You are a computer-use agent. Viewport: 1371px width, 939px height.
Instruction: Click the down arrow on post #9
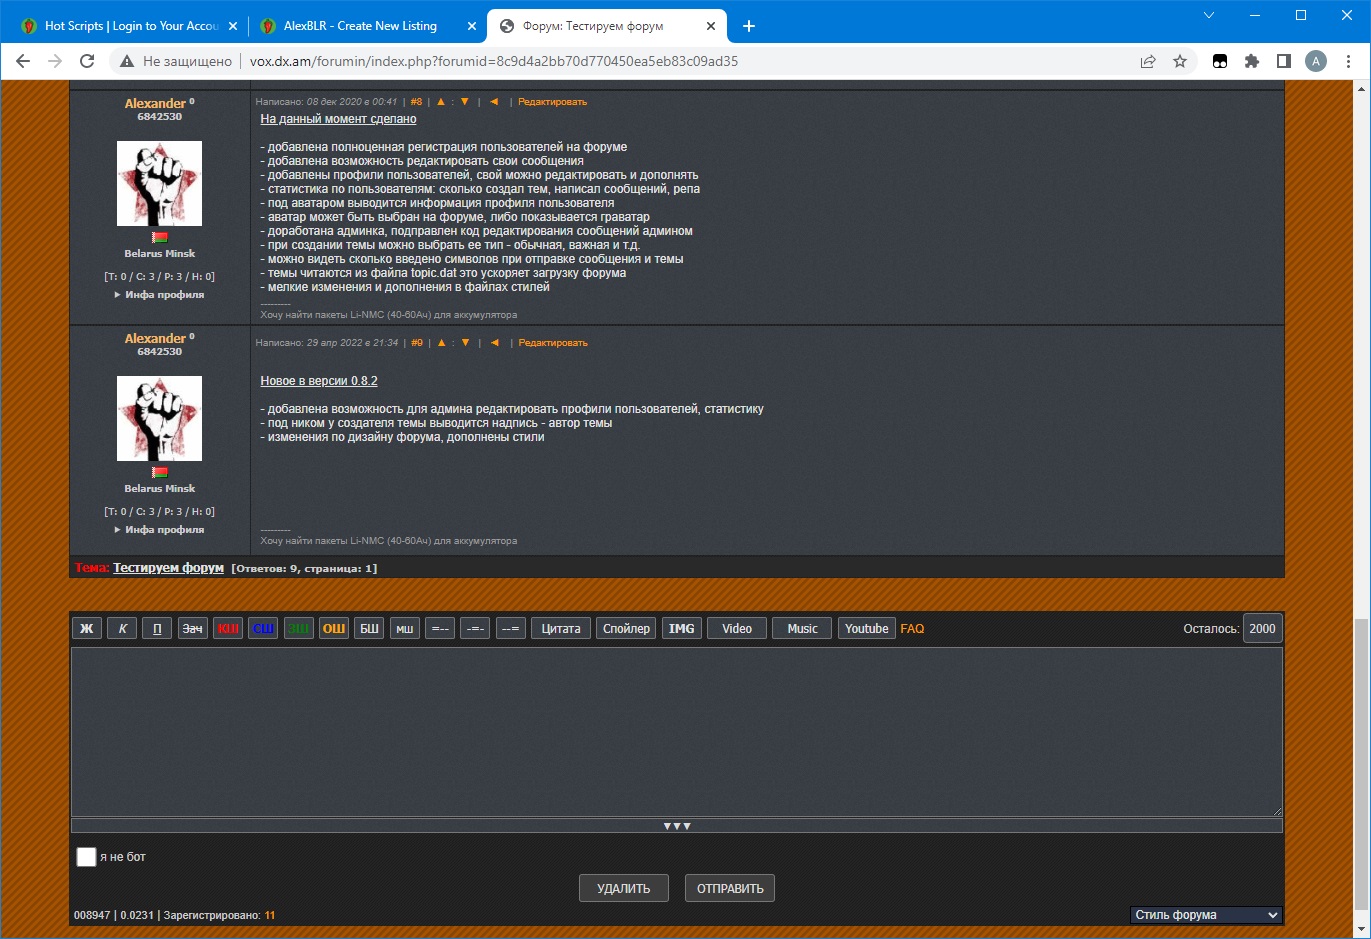(x=465, y=343)
